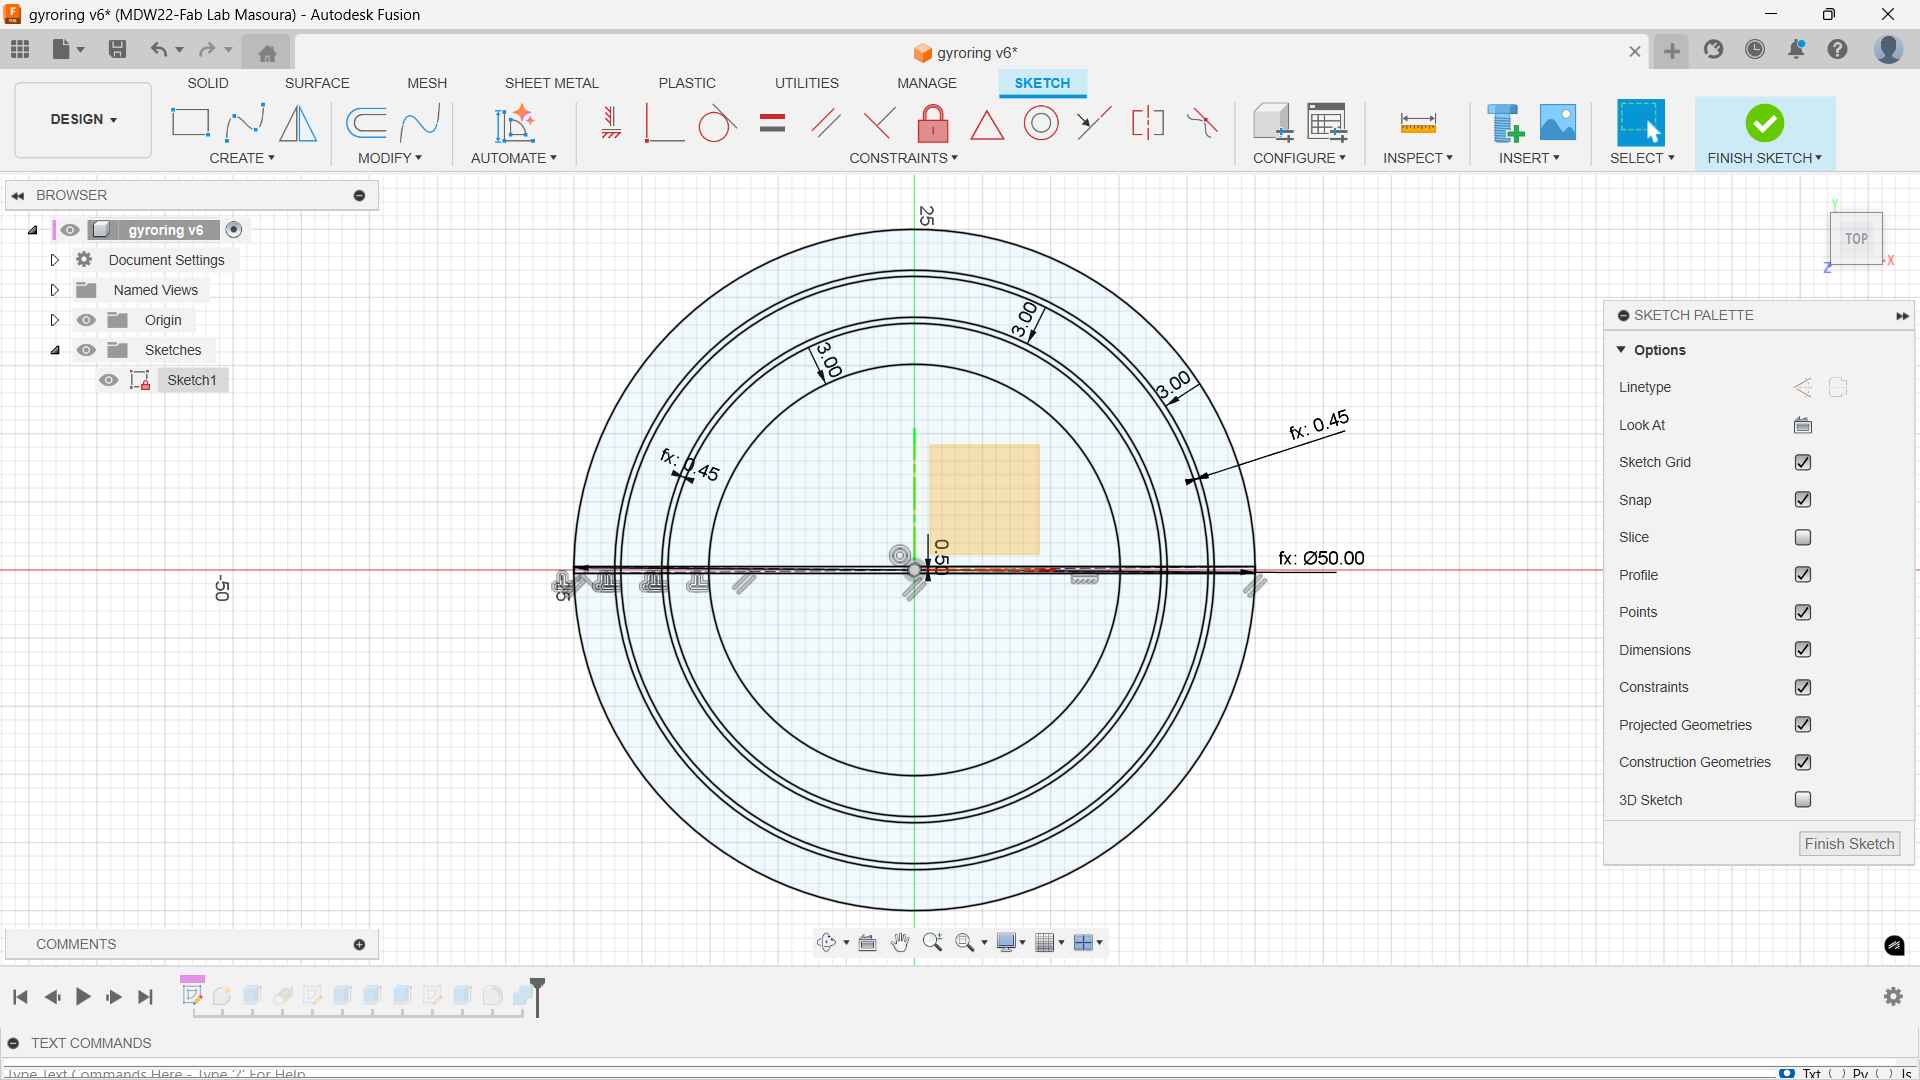Image resolution: width=1920 pixels, height=1080 pixels.
Task: Activate the Automate sketch constraints icon
Action: point(514,123)
